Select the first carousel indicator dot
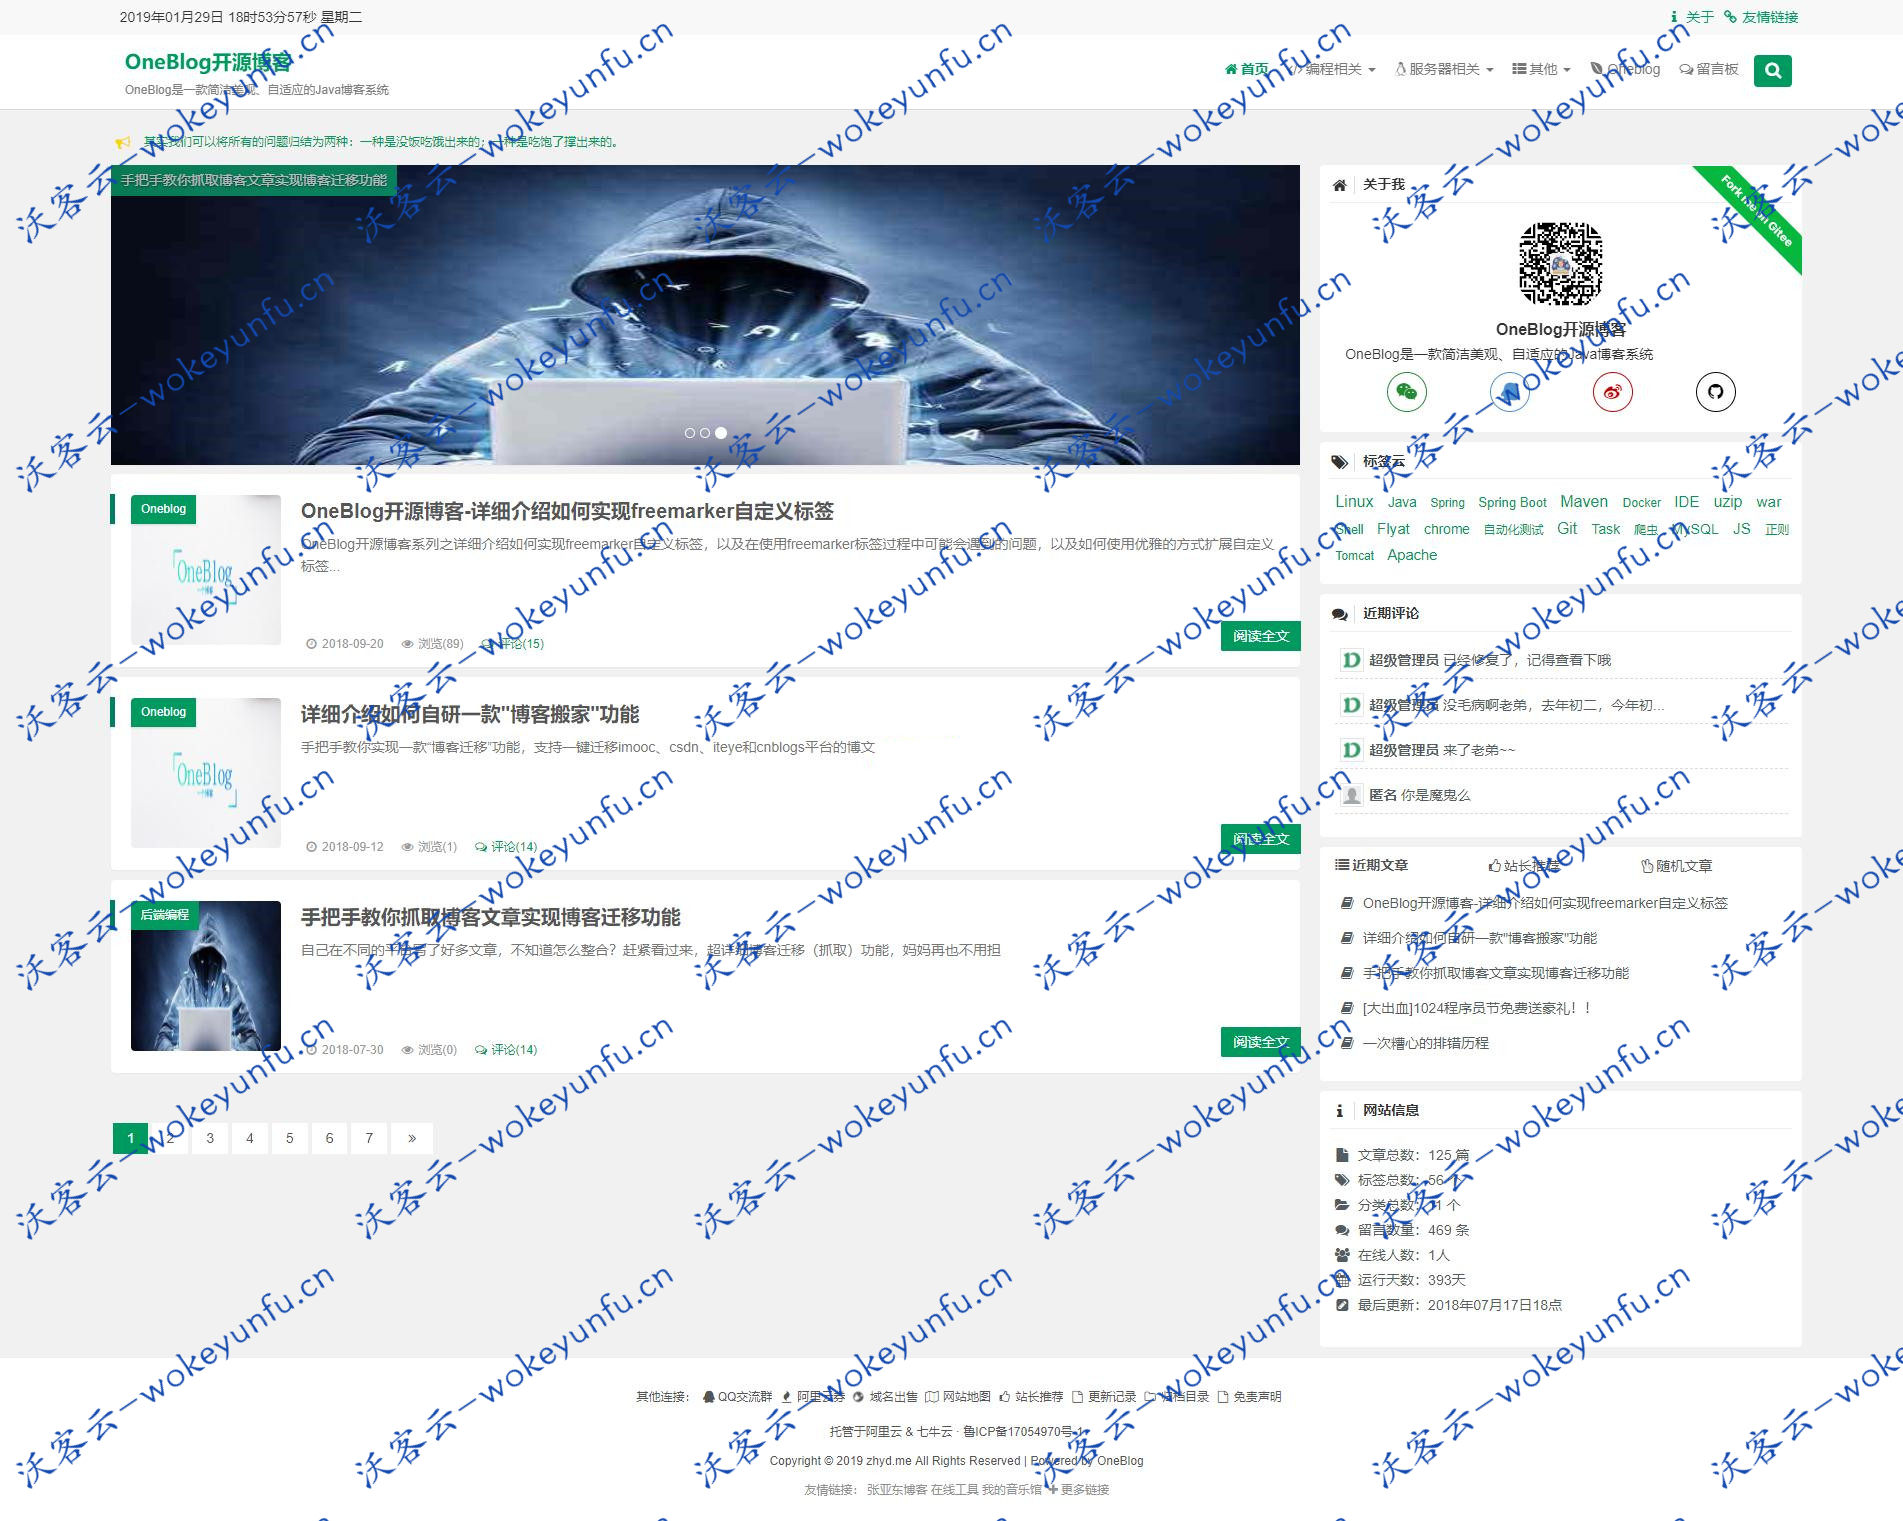Viewport: 1903px width, 1521px height. pos(689,433)
